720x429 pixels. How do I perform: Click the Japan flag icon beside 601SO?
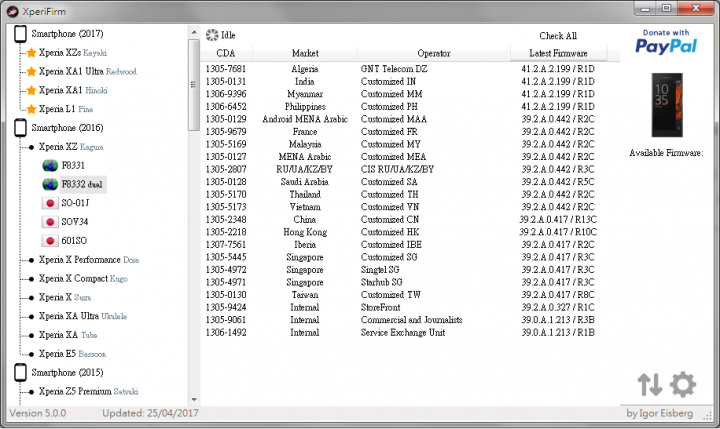click(50, 241)
